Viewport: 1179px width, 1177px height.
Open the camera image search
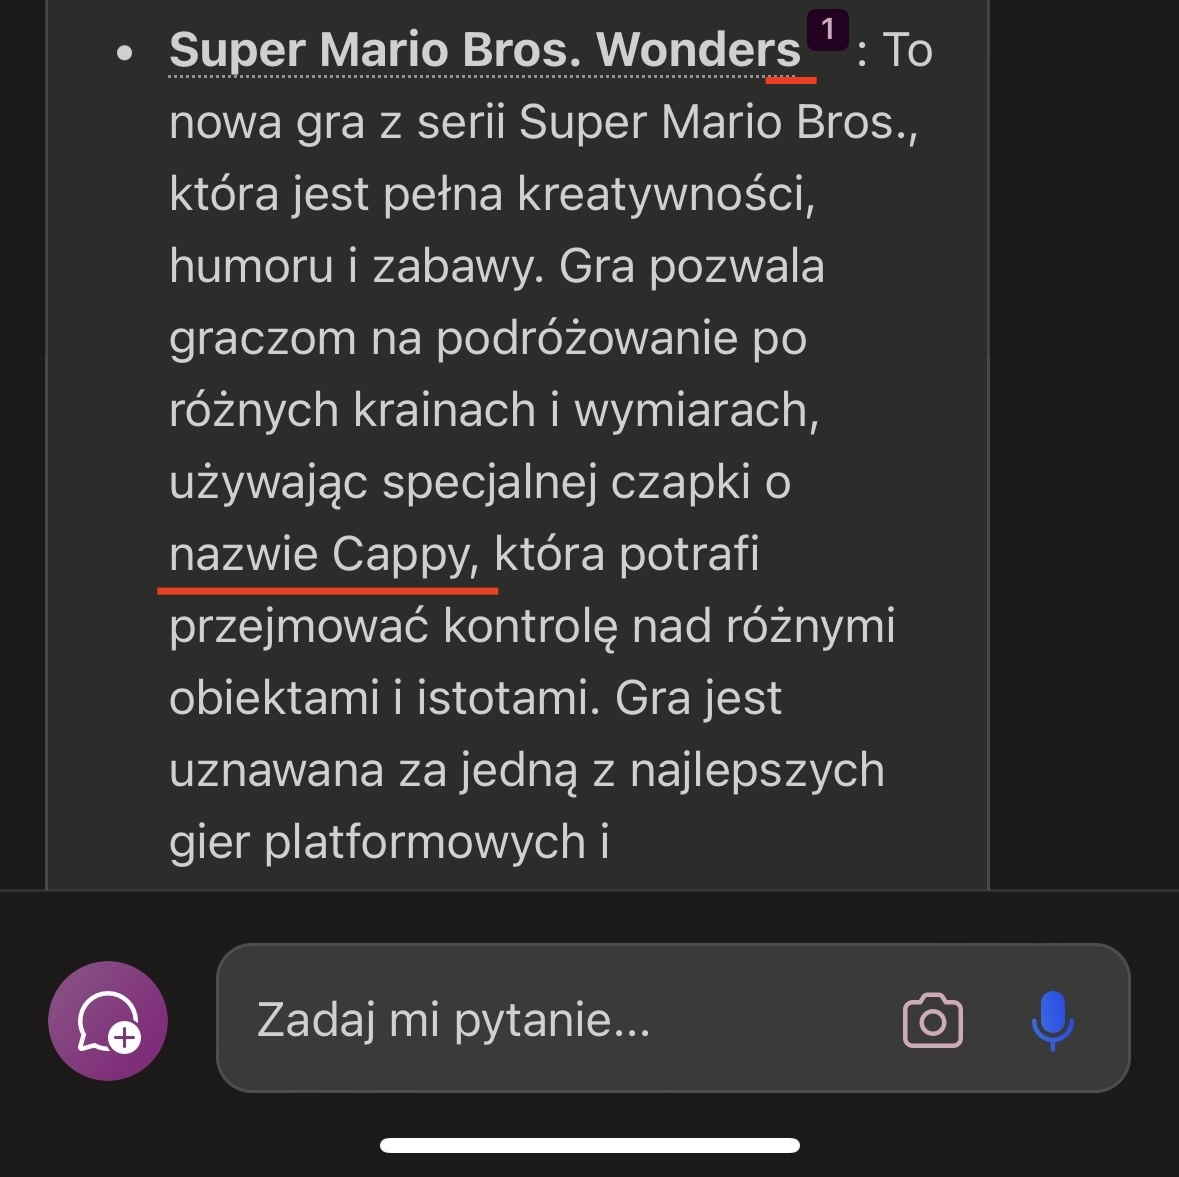click(932, 1021)
